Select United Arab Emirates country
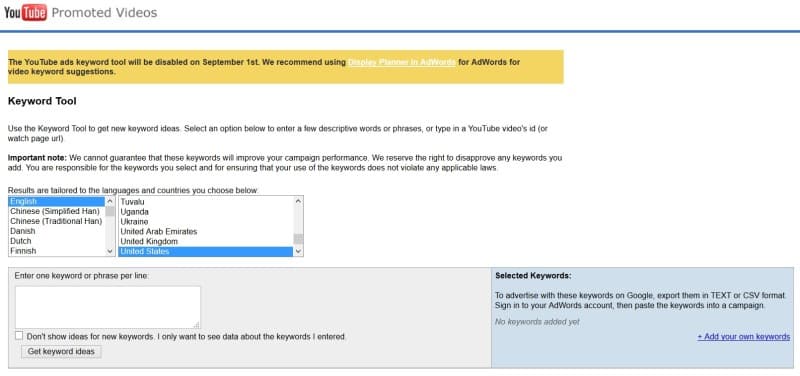 206,231
